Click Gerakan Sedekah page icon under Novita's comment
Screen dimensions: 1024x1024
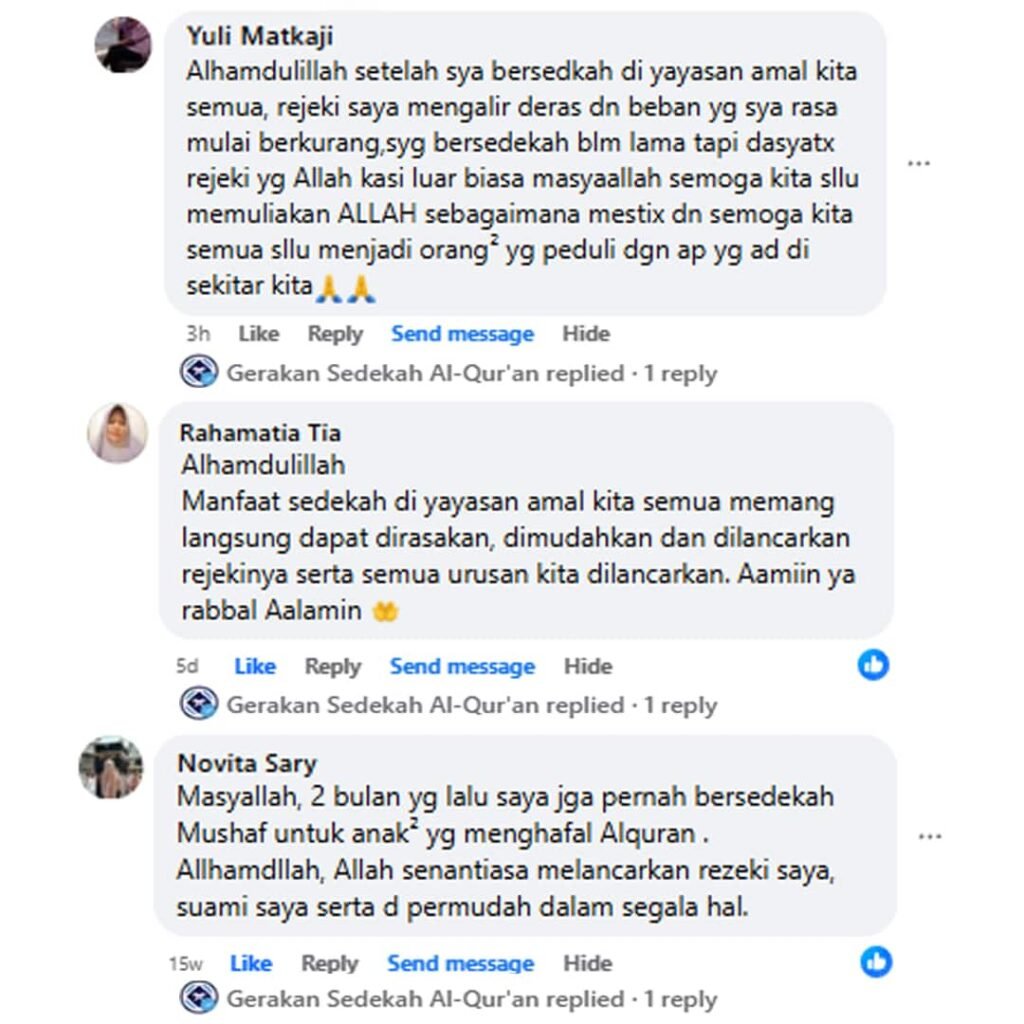199,998
